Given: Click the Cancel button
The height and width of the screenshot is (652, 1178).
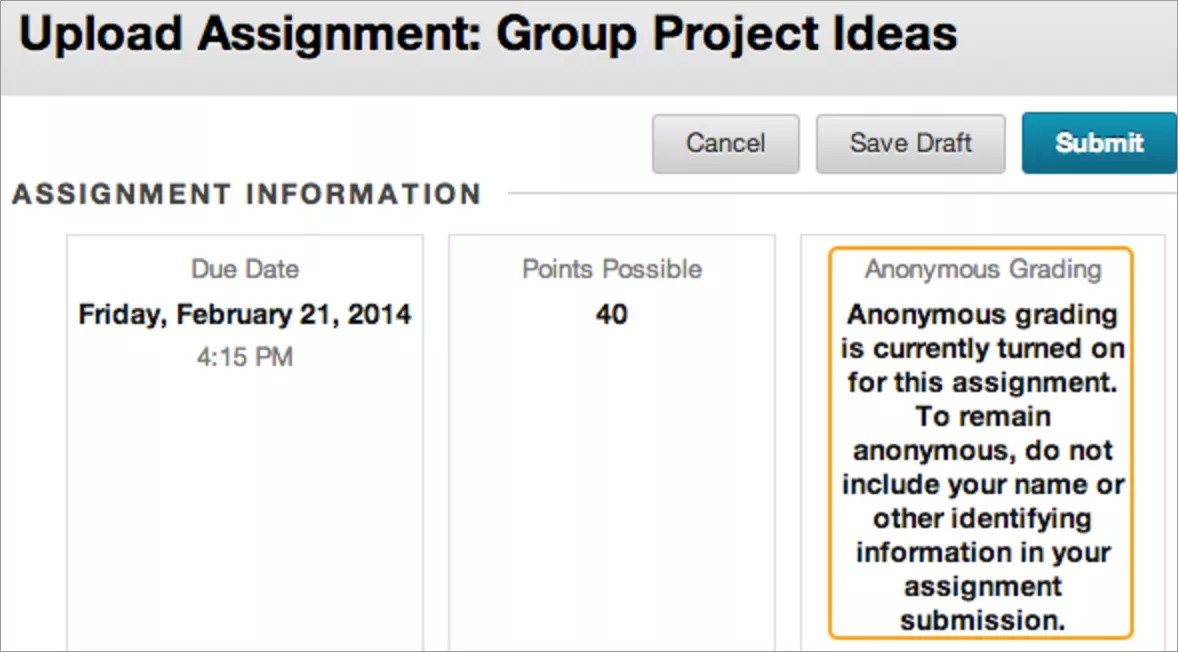Looking at the screenshot, I should pyautogui.click(x=725, y=143).
